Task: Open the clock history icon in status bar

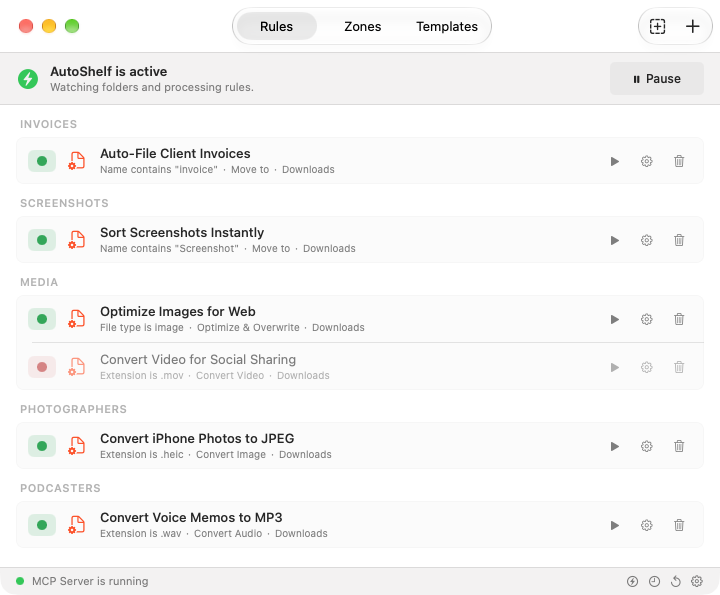Action: 654,582
